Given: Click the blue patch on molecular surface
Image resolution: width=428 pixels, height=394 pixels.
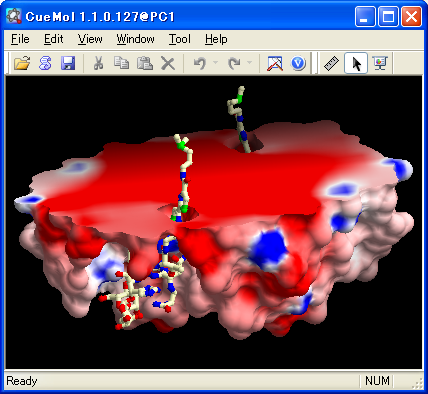Looking at the screenshot, I should click(x=268, y=248).
